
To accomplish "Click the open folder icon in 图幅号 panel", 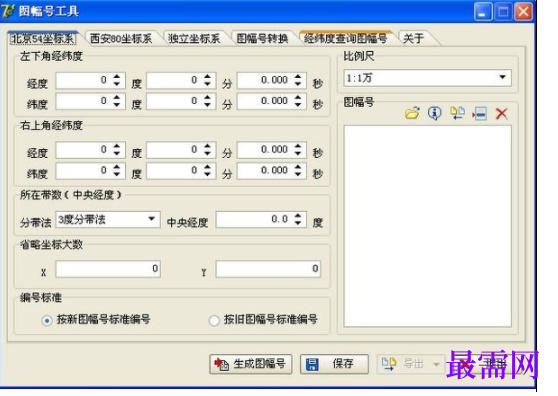I will point(412,113).
